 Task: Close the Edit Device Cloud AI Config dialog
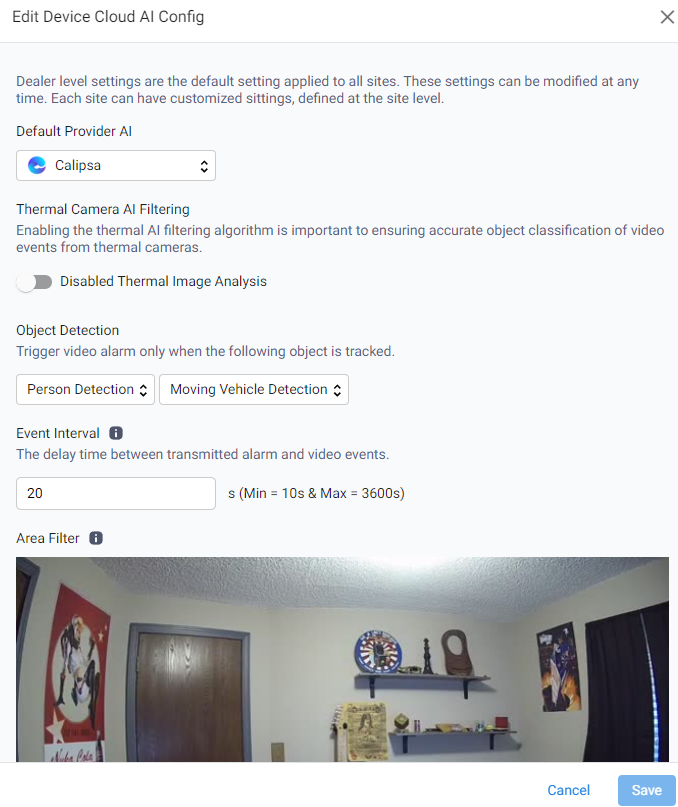667,17
